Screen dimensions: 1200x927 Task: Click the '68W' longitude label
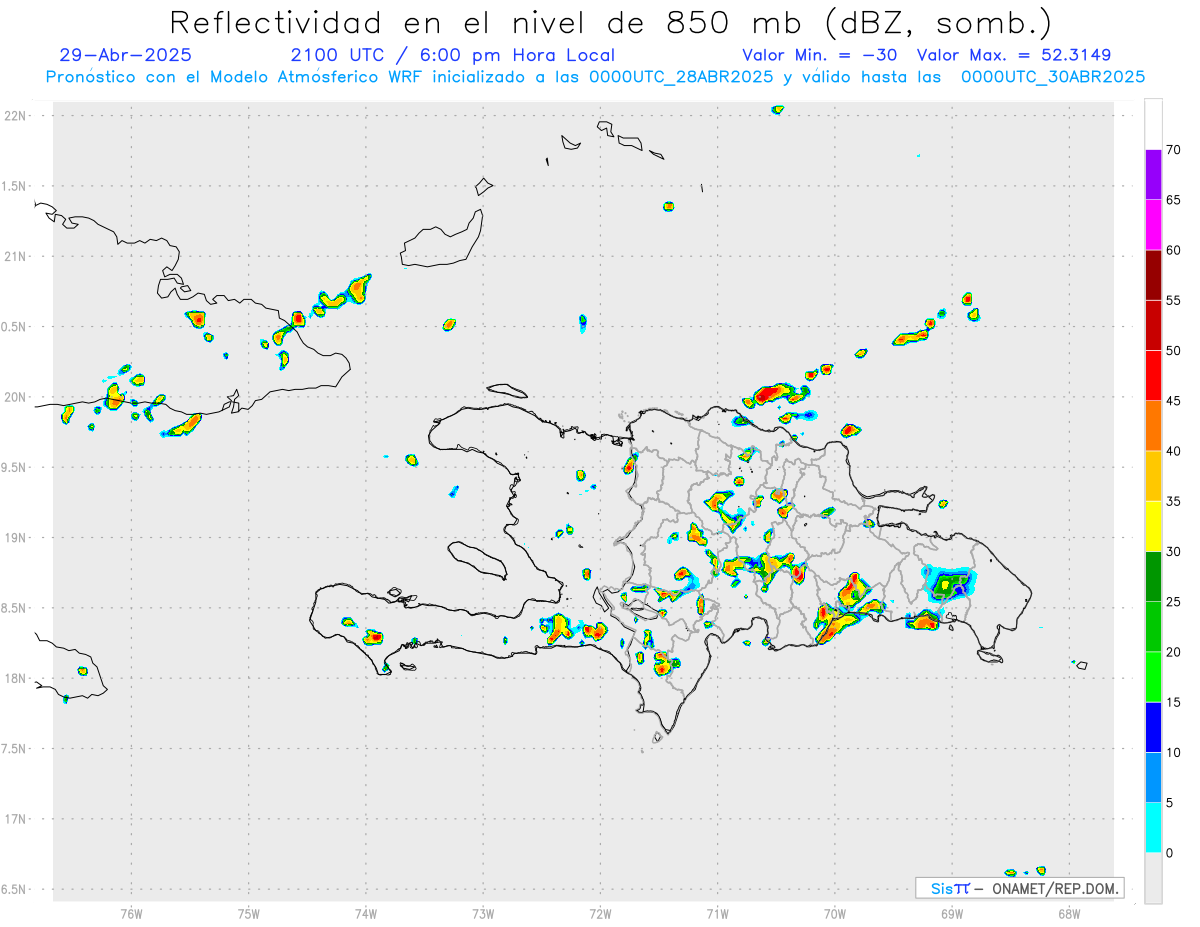point(1069,914)
